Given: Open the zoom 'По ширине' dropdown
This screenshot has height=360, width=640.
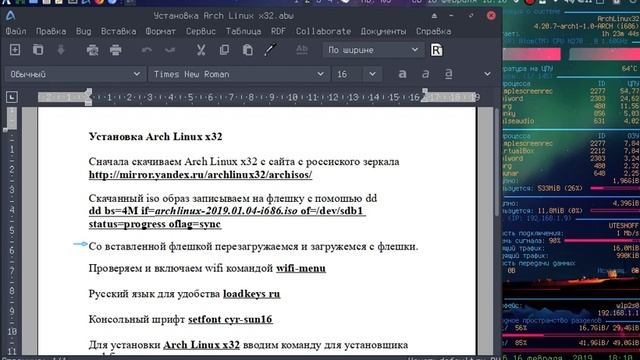Looking at the screenshot, I should click(x=373, y=50).
